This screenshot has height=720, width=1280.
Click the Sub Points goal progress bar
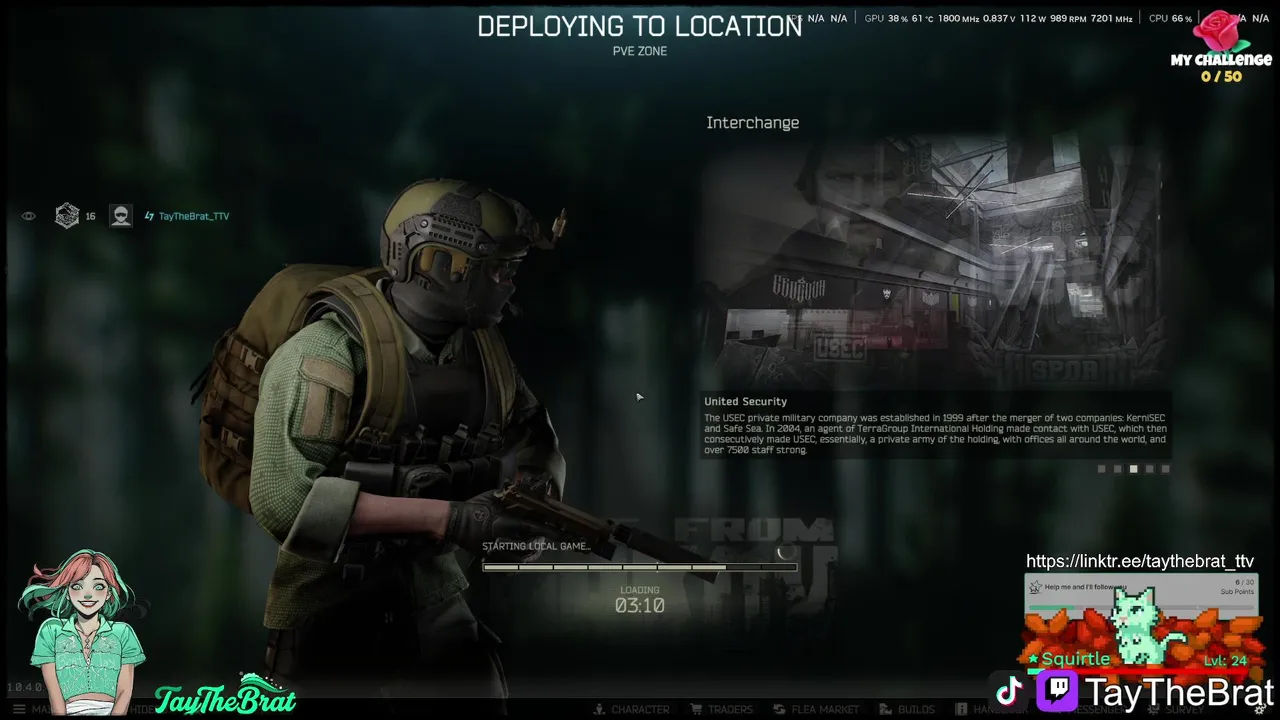(1141, 606)
